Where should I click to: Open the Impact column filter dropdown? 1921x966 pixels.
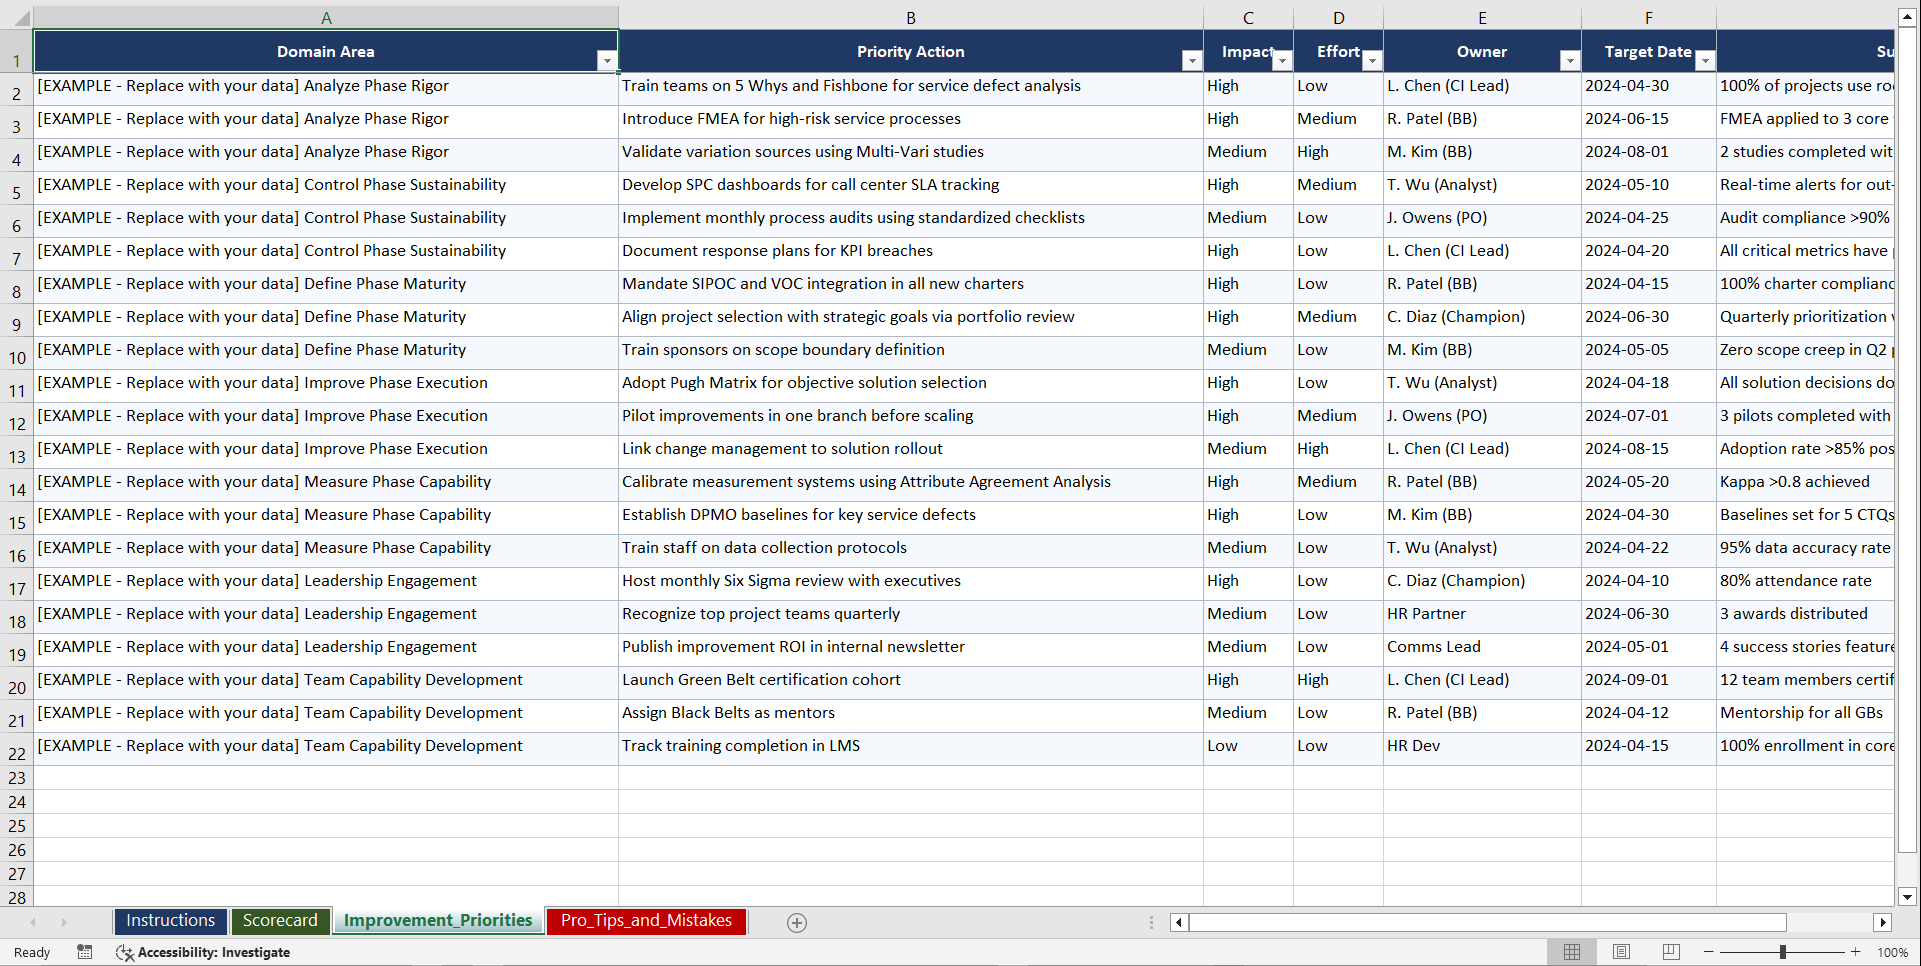click(x=1283, y=61)
